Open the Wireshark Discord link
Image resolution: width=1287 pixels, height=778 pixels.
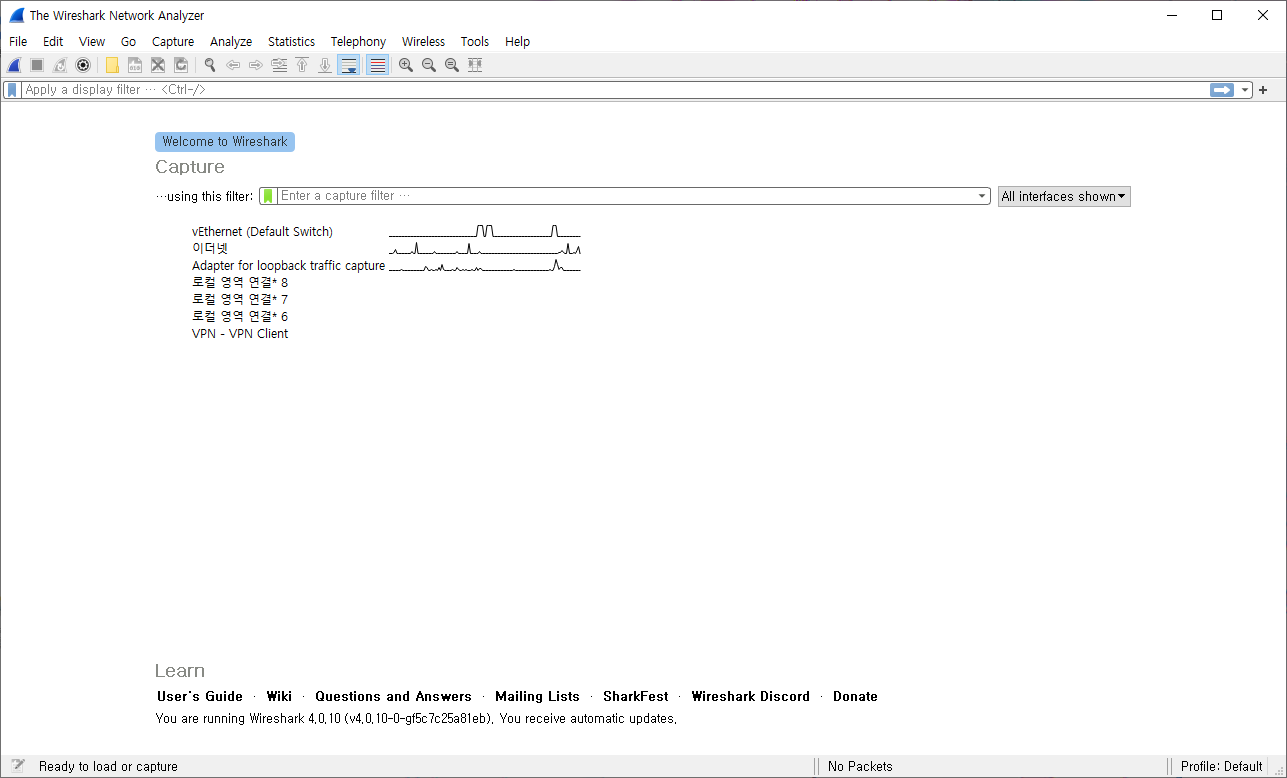751,697
